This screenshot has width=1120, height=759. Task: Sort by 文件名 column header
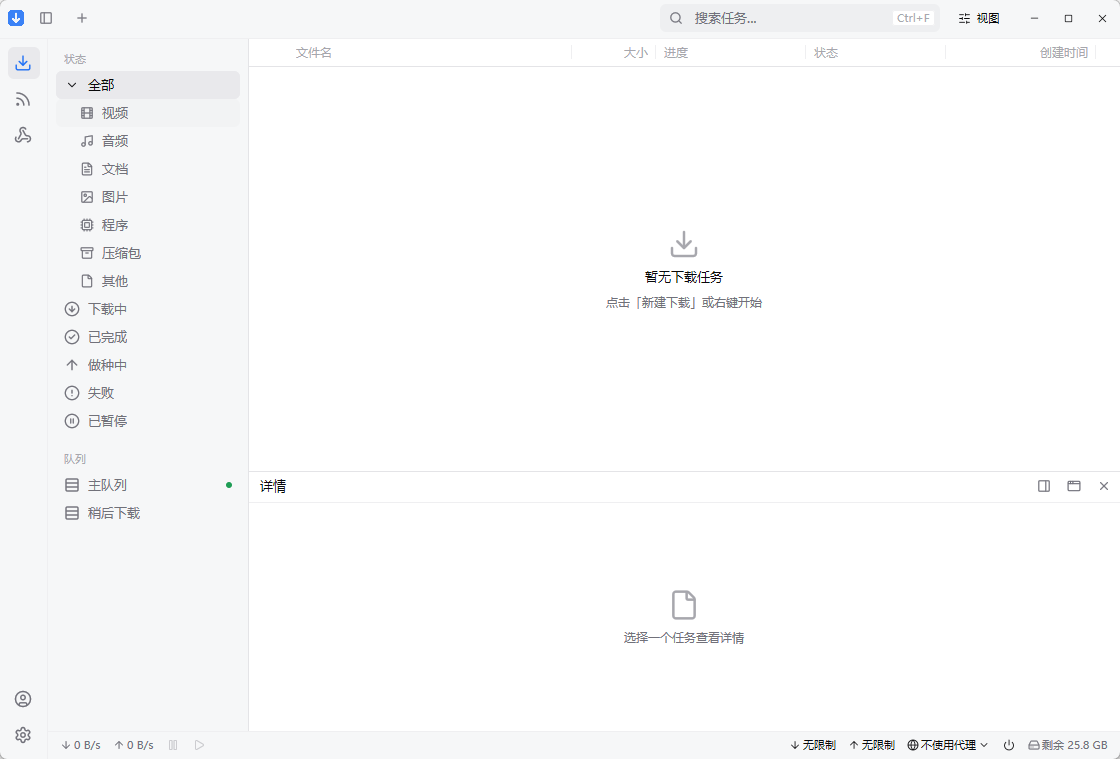[x=314, y=53]
